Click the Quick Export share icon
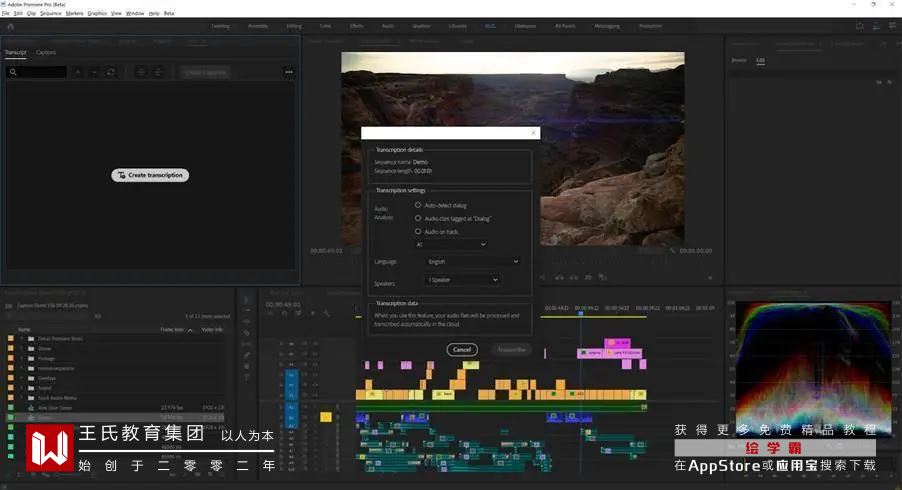 pos(859,26)
